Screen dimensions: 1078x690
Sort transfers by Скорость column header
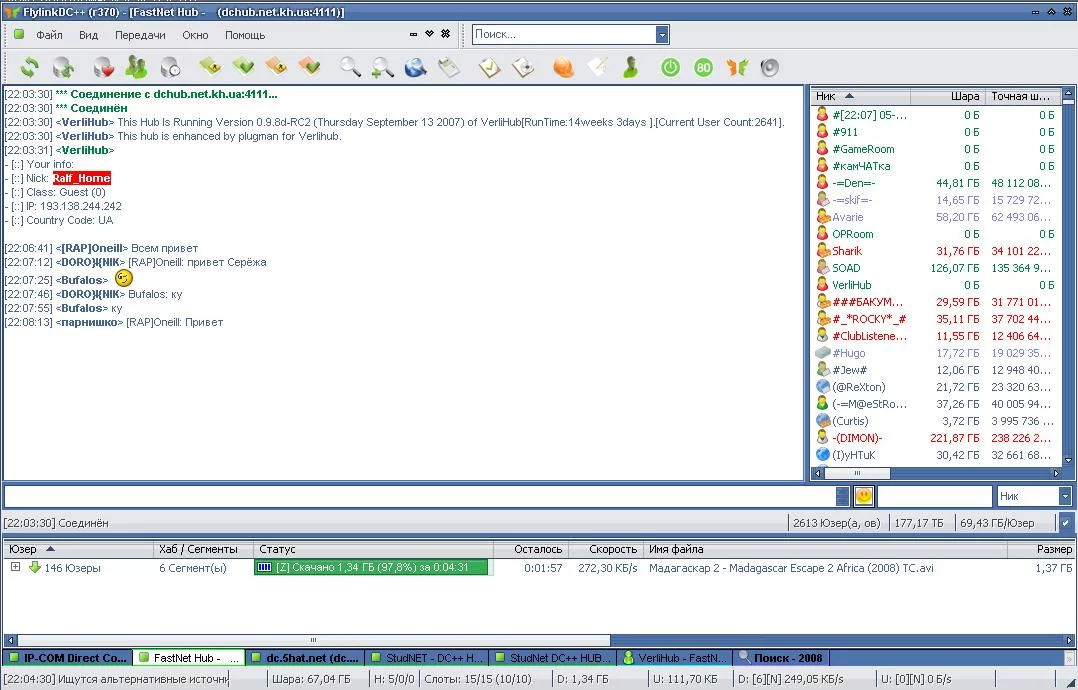point(612,549)
